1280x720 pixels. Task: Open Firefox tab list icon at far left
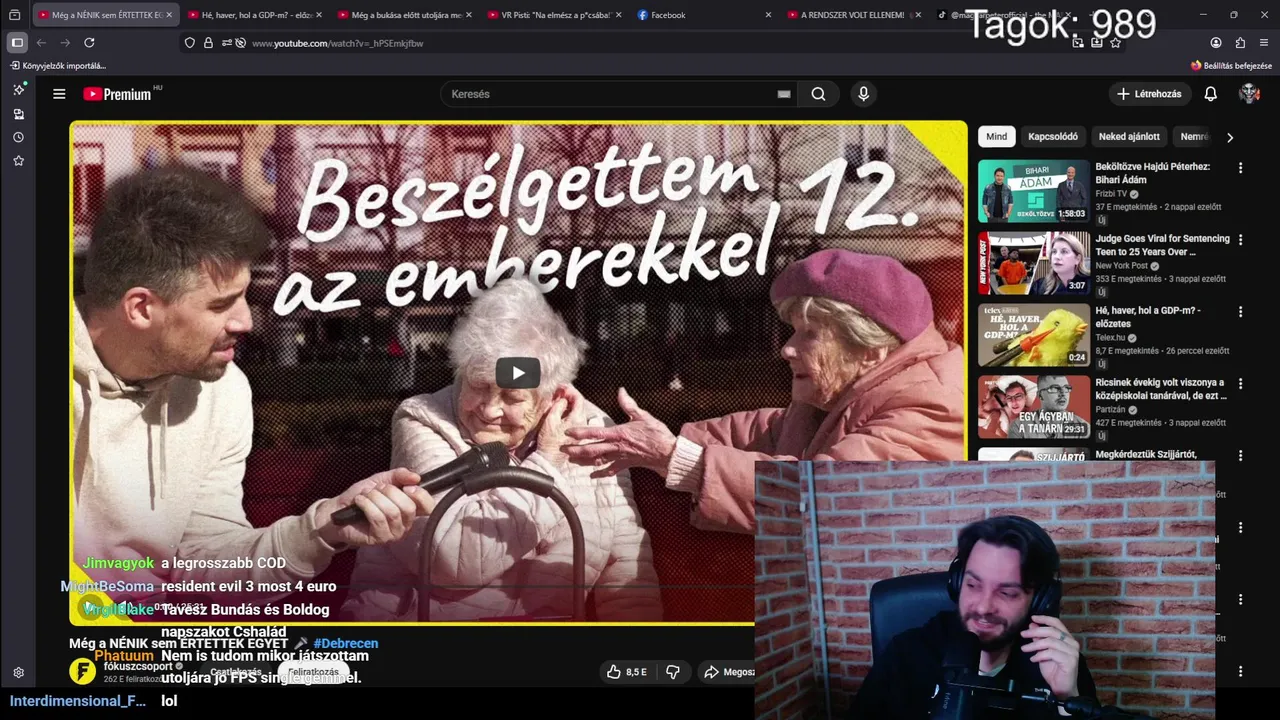point(14,15)
